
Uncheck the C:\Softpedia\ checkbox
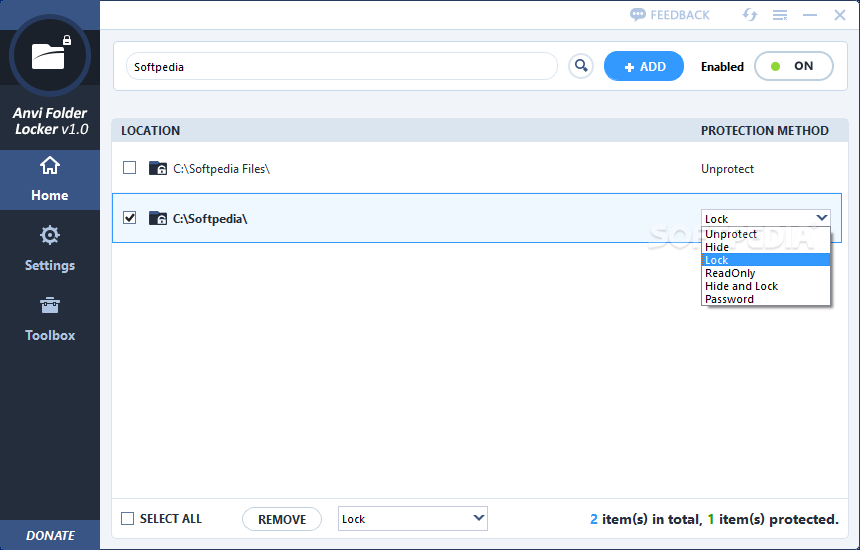click(129, 218)
